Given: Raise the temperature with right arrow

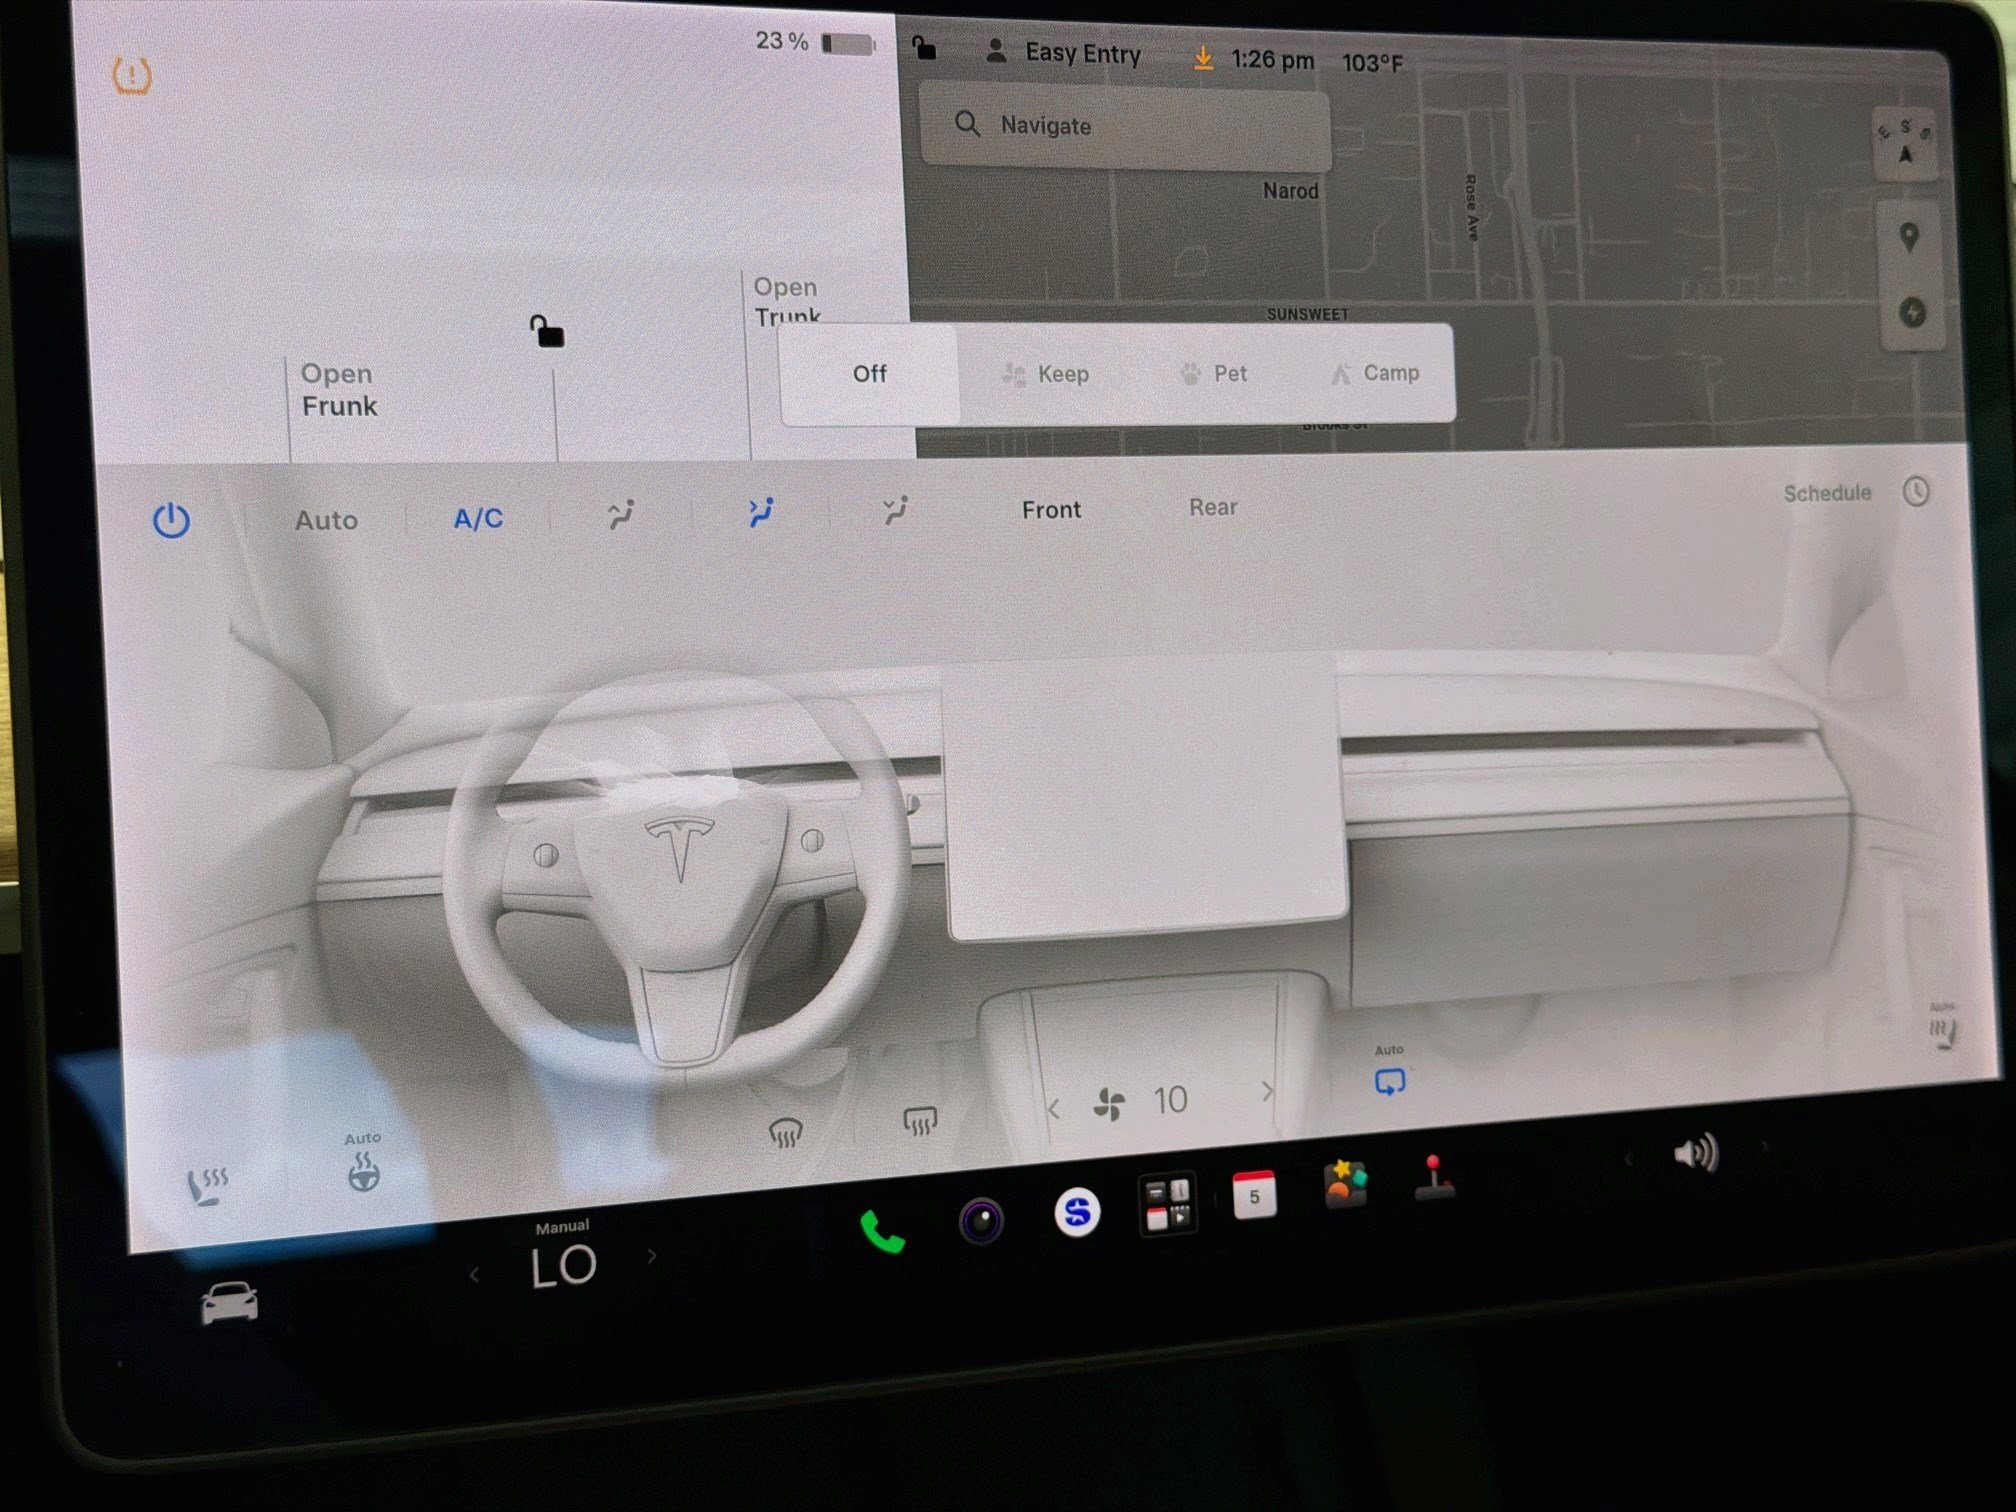Looking at the screenshot, I should [x=652, y=1256].
